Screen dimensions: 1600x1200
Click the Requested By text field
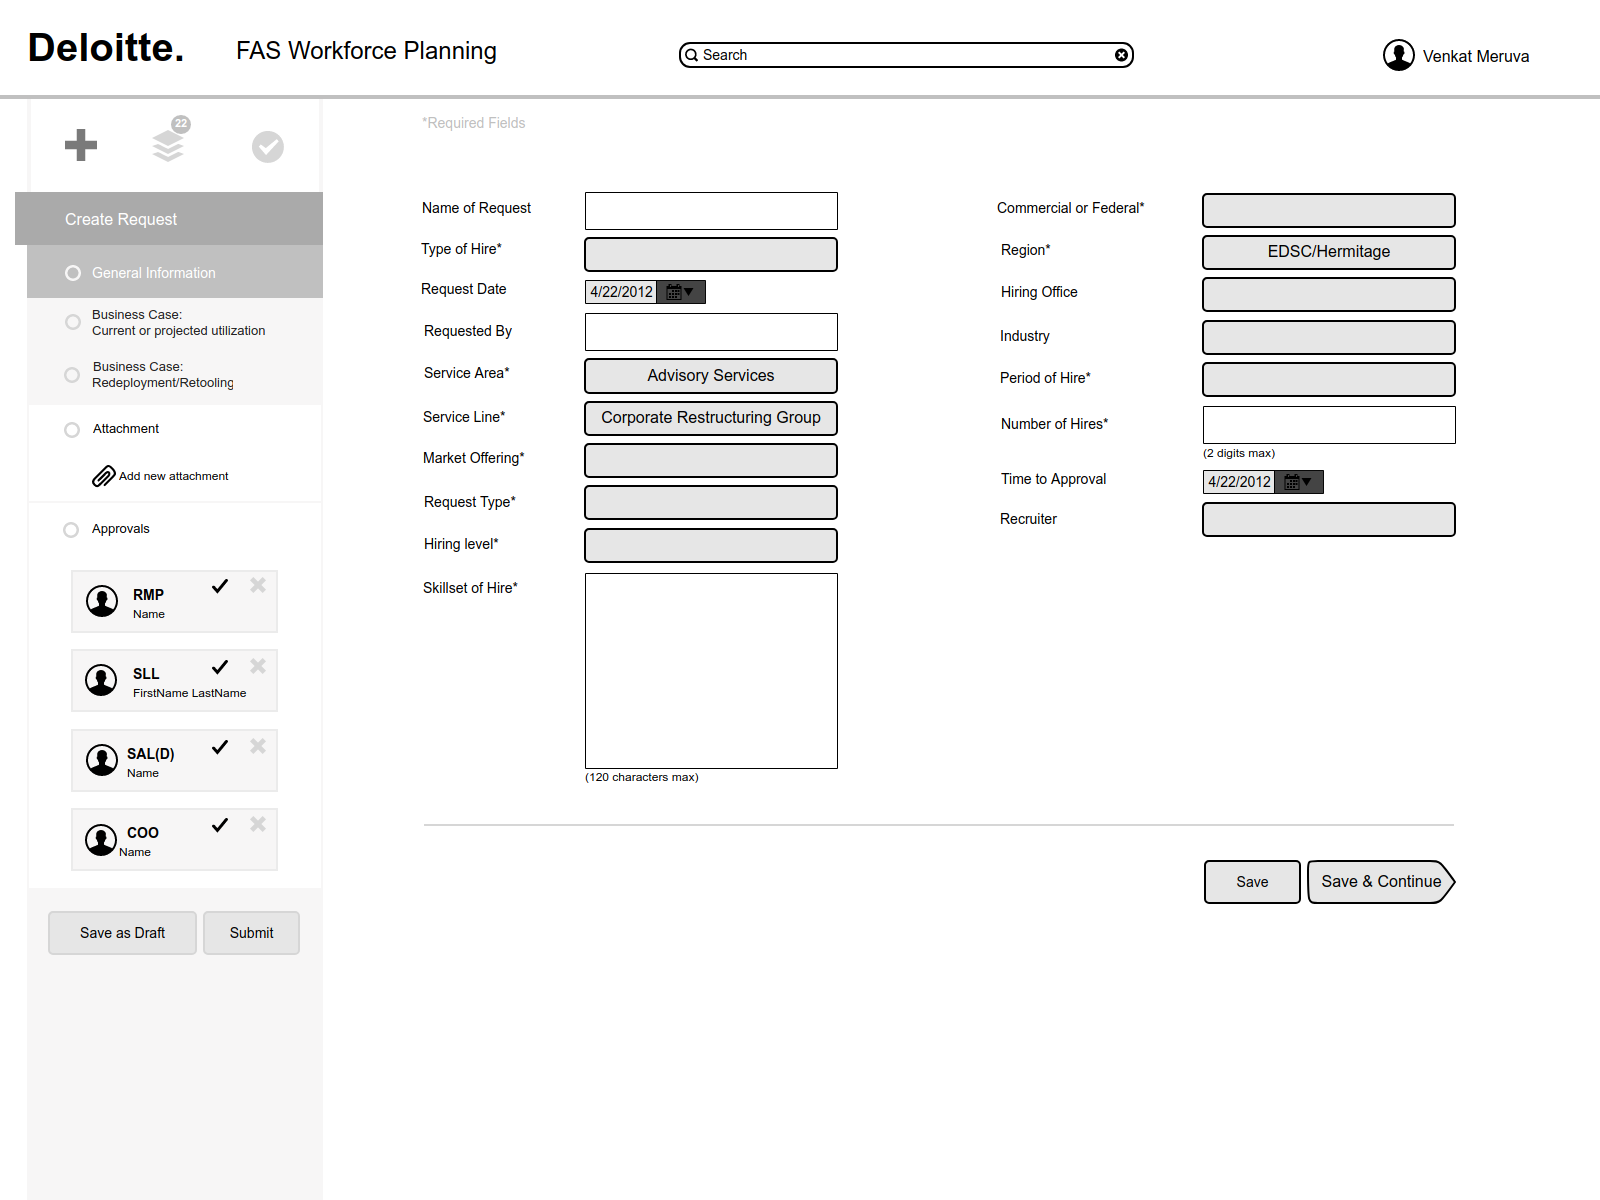(711, 332)
